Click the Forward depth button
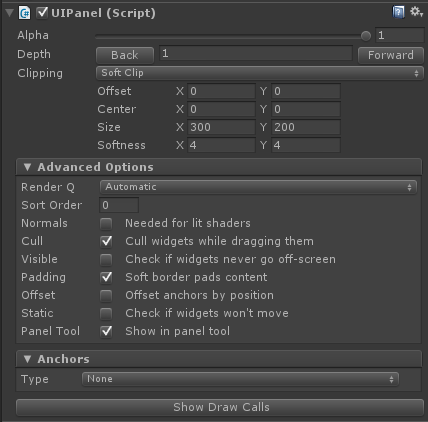This screenshot has height=422, width=428. (x=391, y=55)
